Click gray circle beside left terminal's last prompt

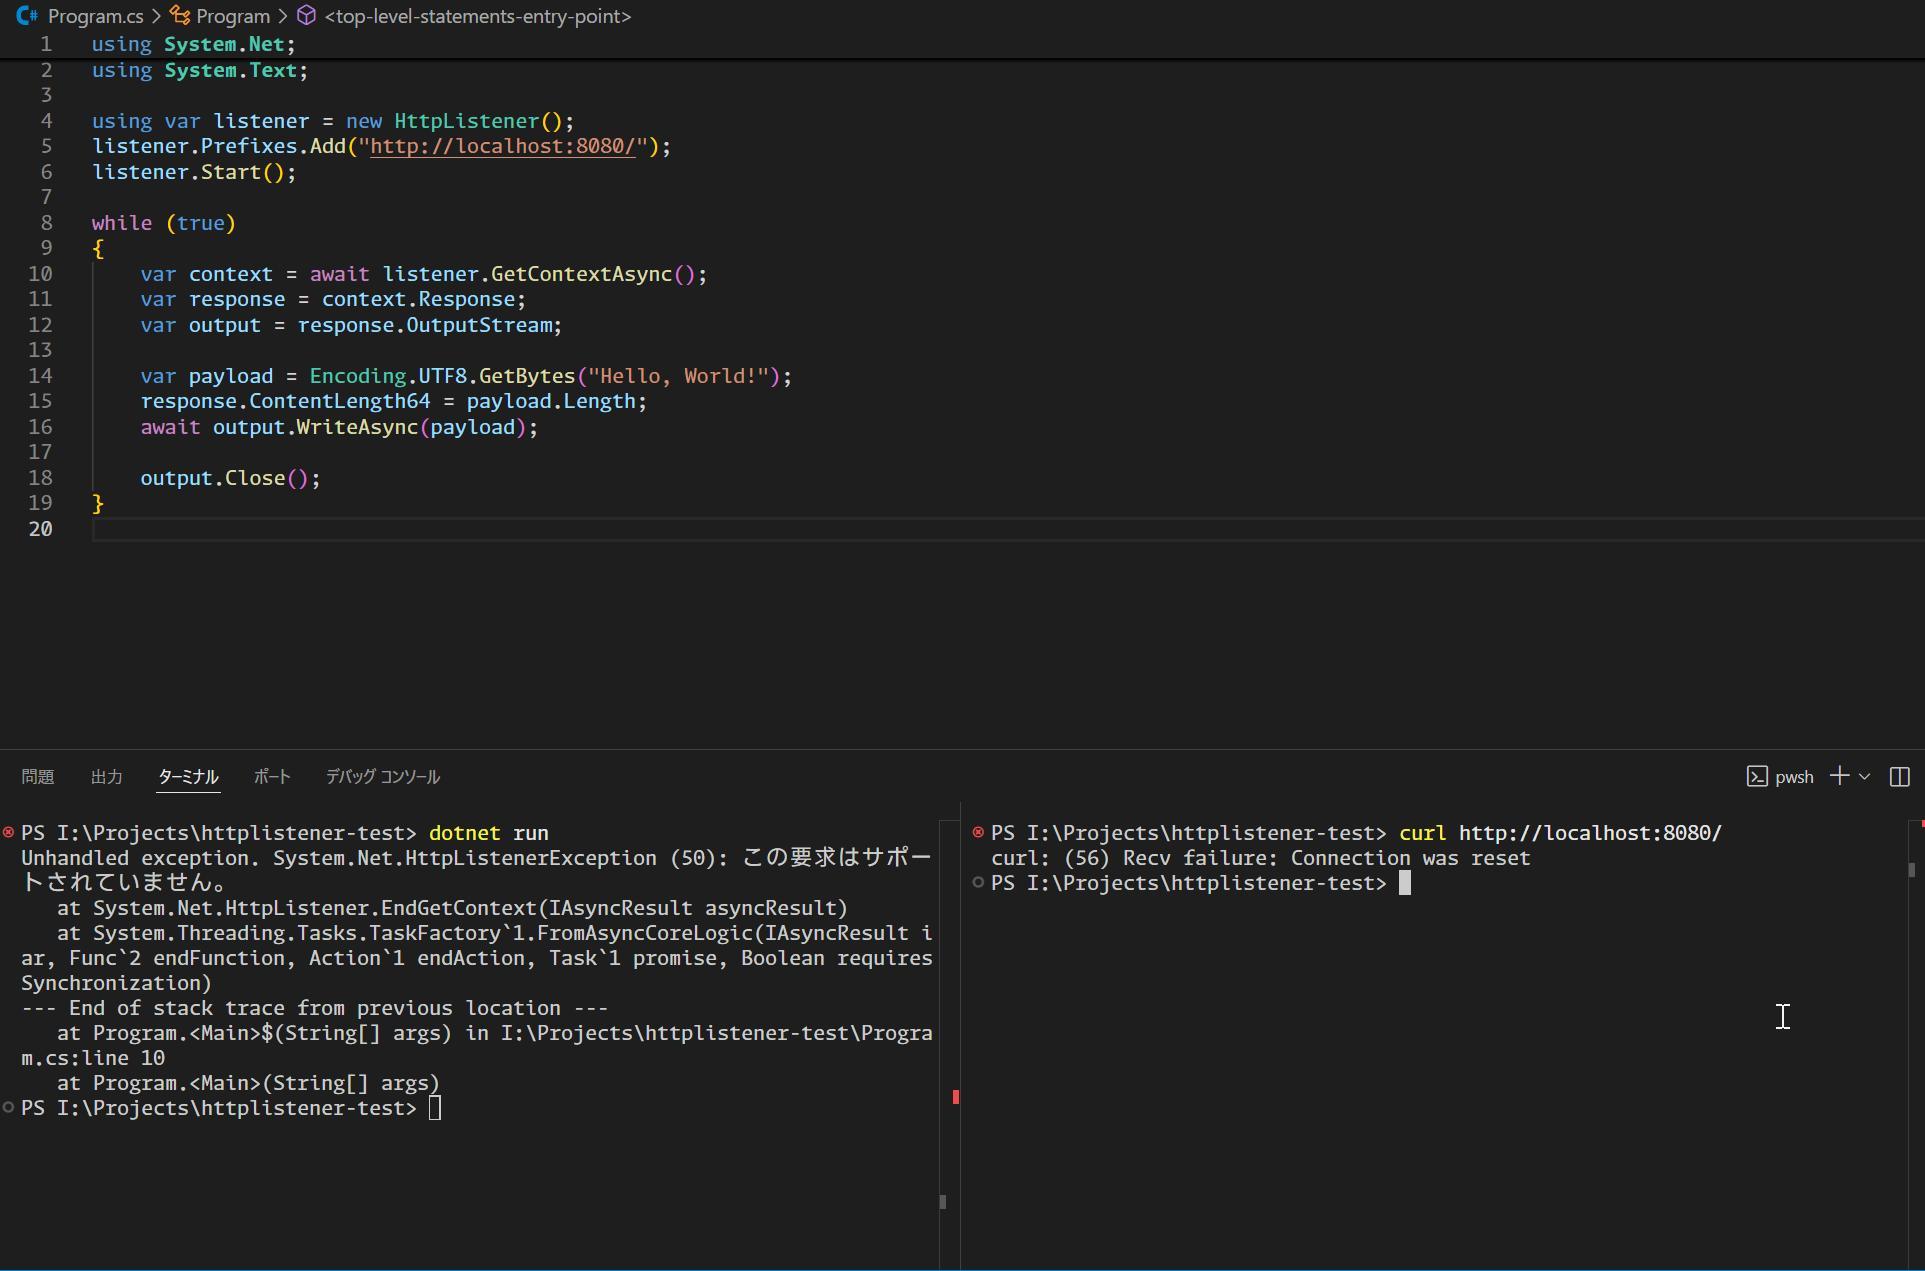click(x=9, y=1108)
